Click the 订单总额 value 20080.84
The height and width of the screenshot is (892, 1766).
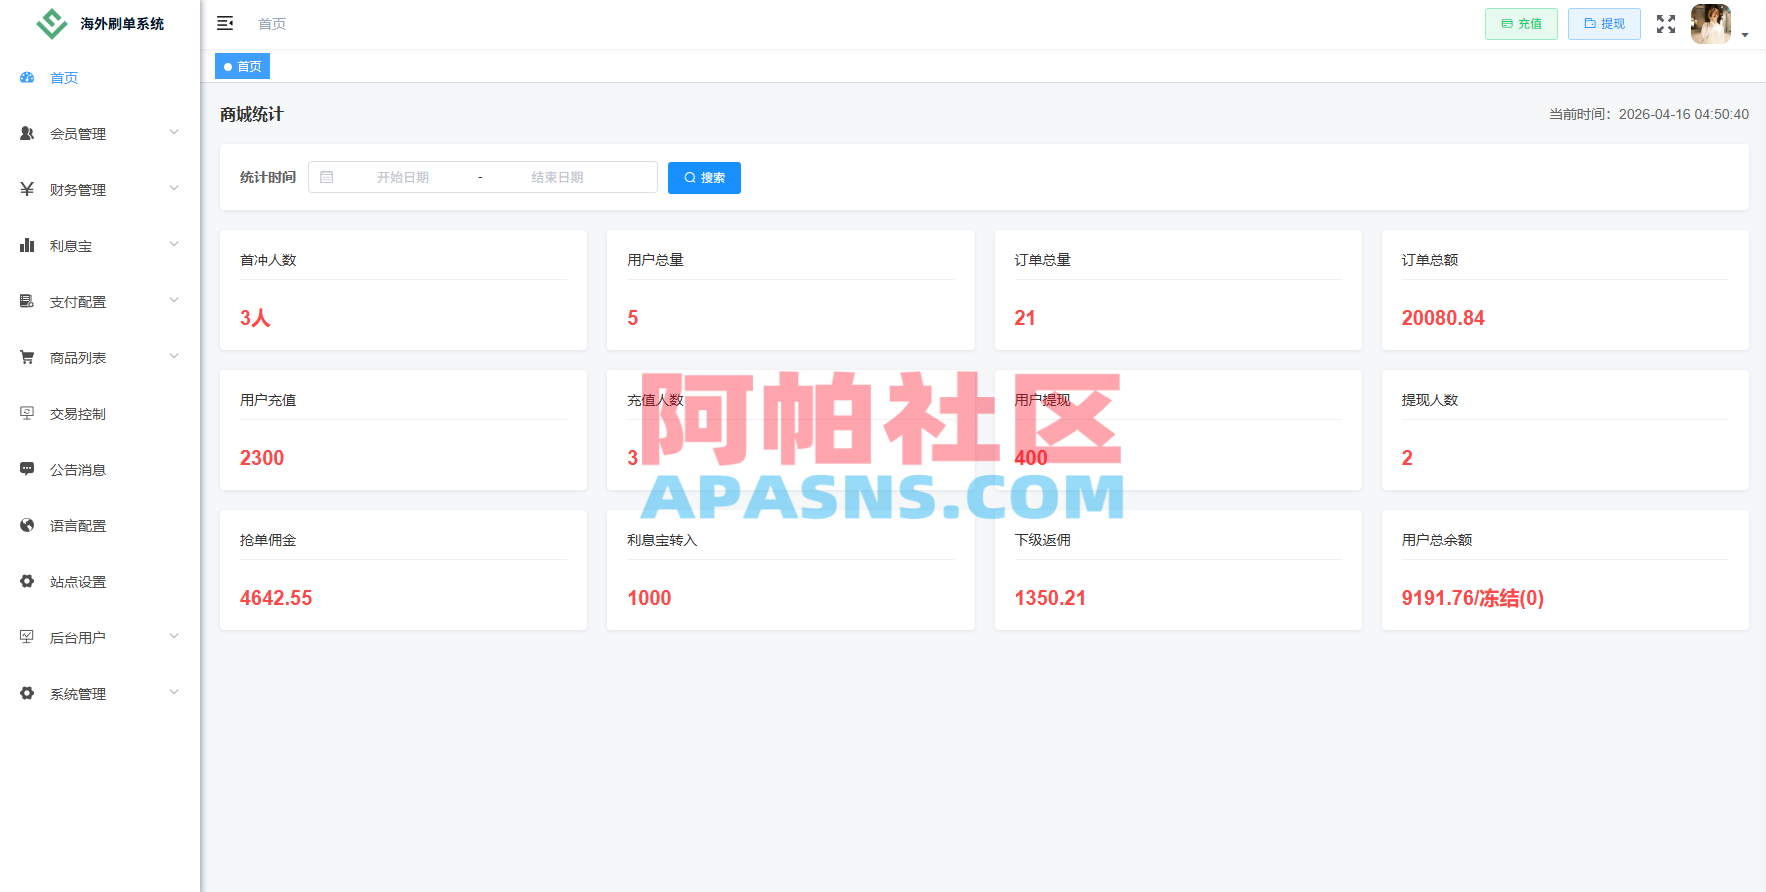tap(1443, 318)
